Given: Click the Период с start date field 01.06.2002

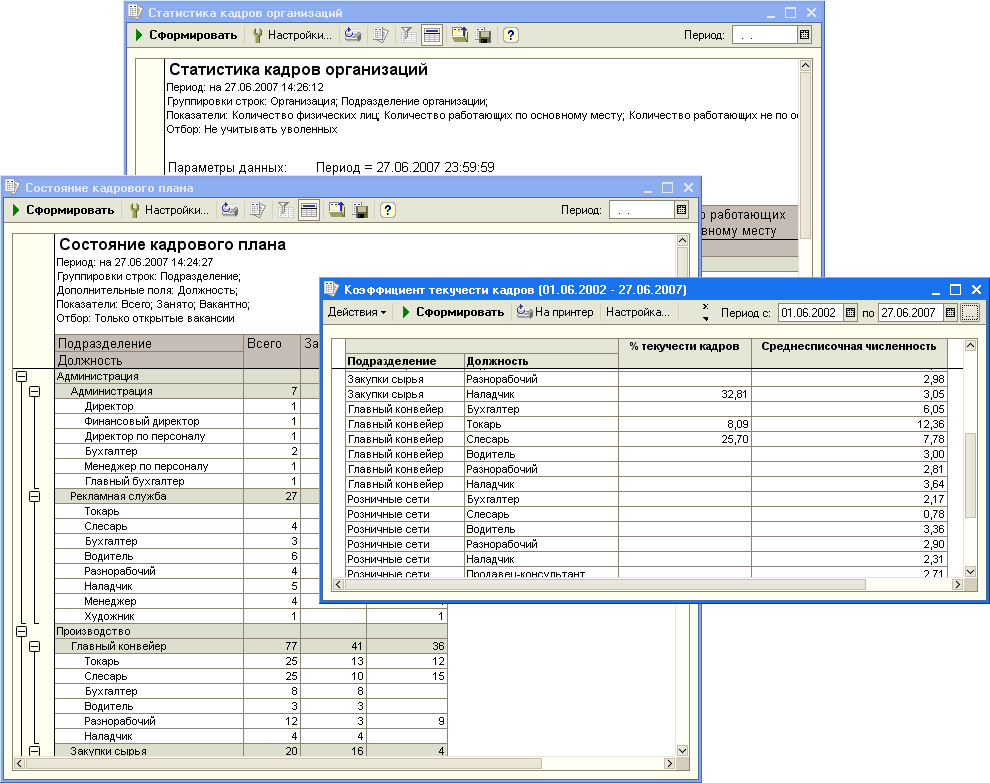Looking at the screenshot, I should click(x=811, y=313).
